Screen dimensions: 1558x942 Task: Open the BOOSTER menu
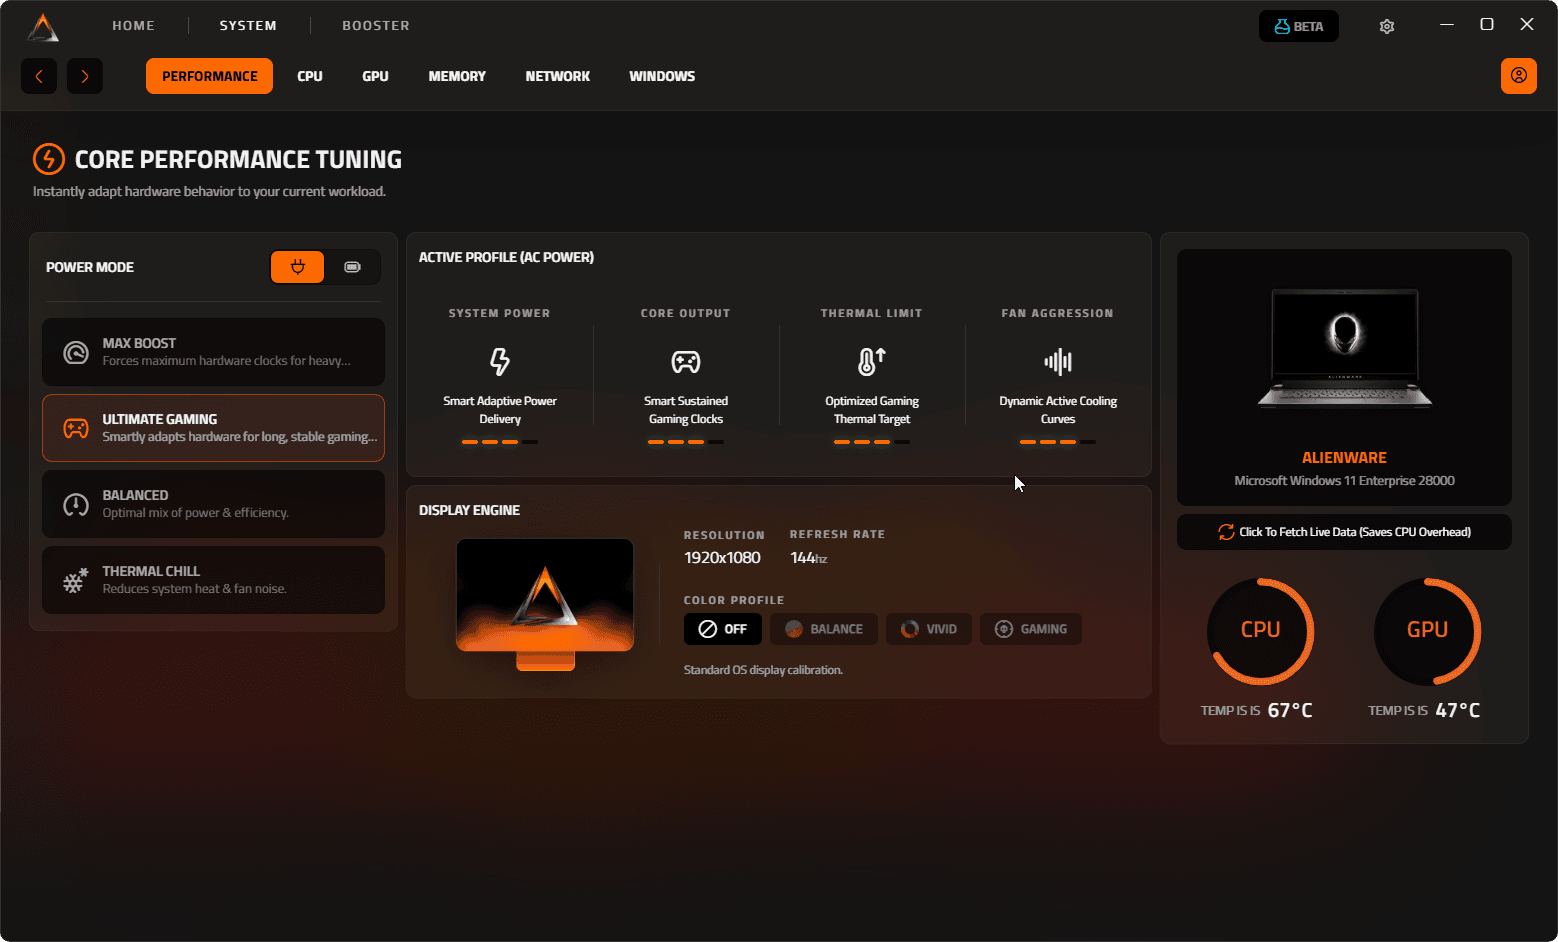click(x=376, y=26)
